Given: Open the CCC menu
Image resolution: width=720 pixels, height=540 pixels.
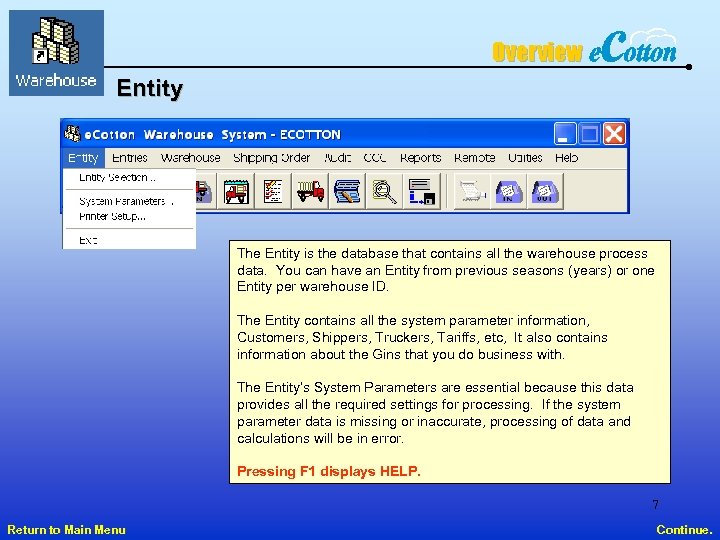Looking at the screenshot, I should click(375, 158).
